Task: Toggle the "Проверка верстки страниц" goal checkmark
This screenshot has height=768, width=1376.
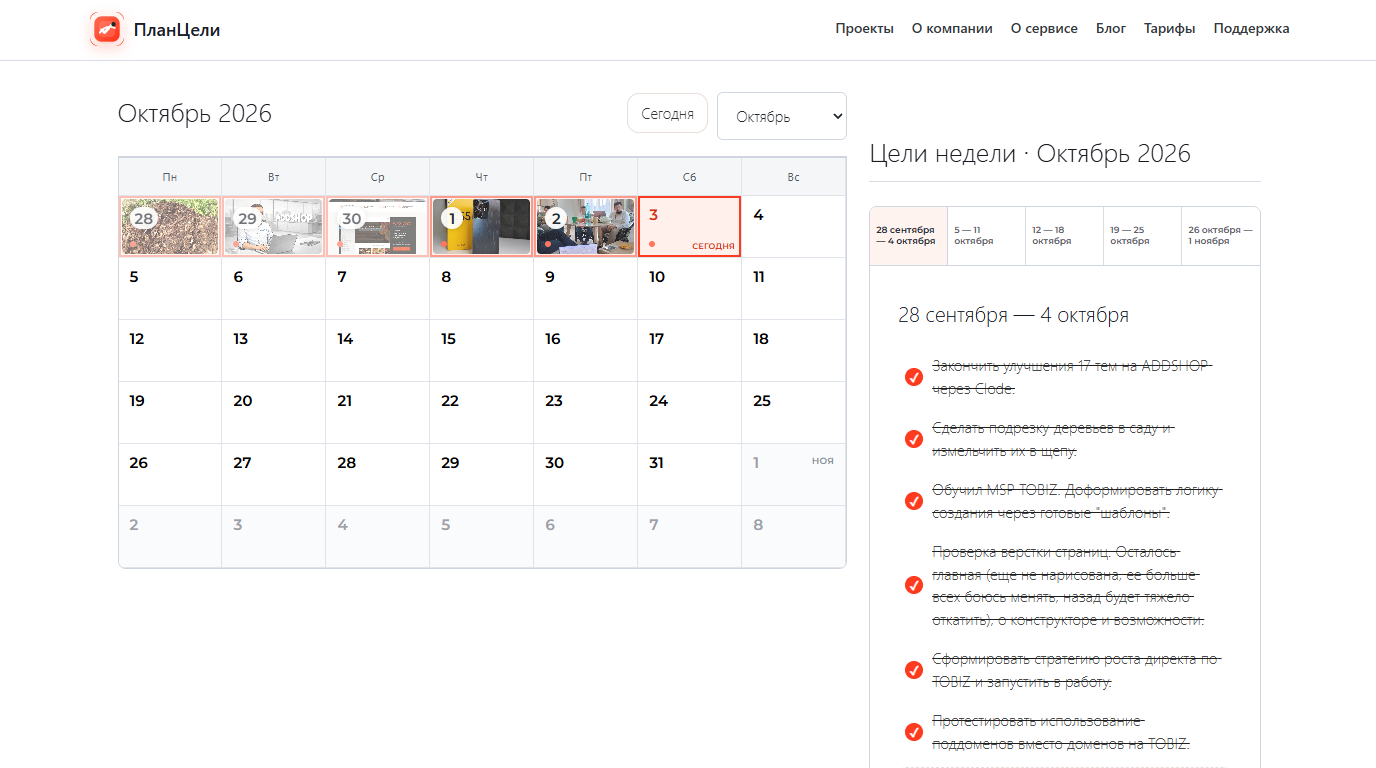Action: click(x=913, y=585)
